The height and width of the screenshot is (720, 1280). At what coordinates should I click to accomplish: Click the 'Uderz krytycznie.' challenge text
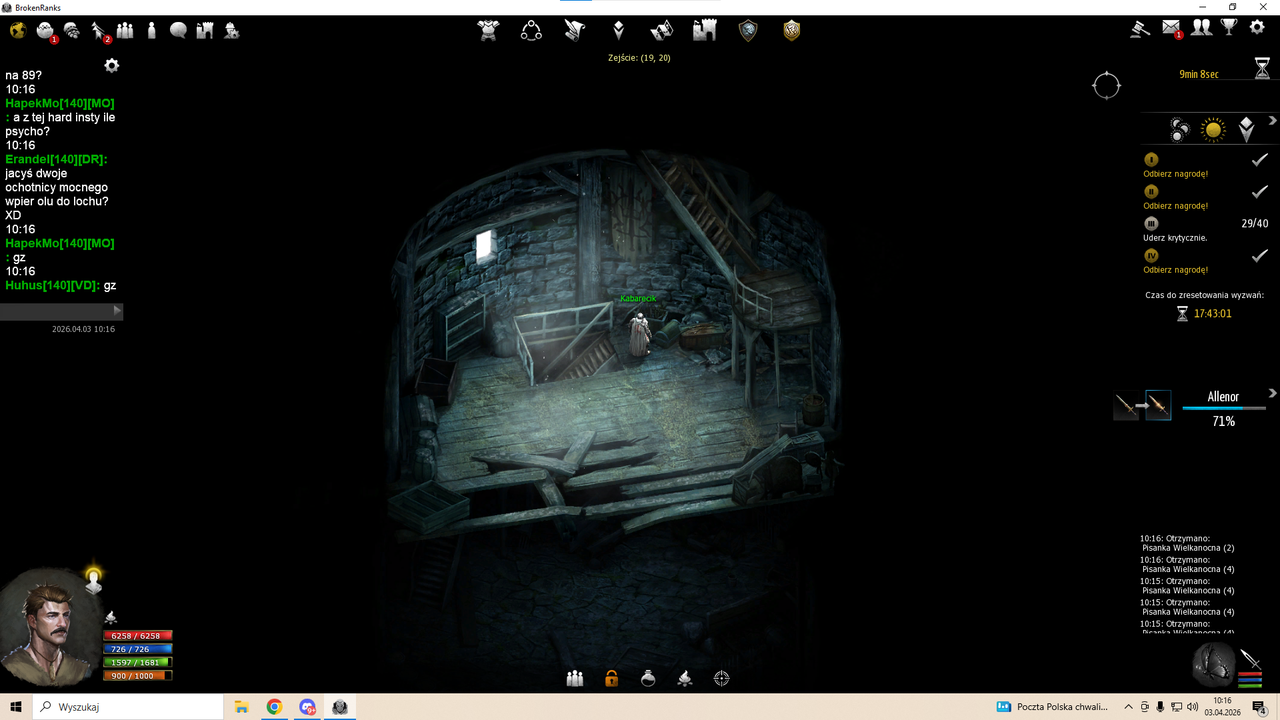[1175, 238]
